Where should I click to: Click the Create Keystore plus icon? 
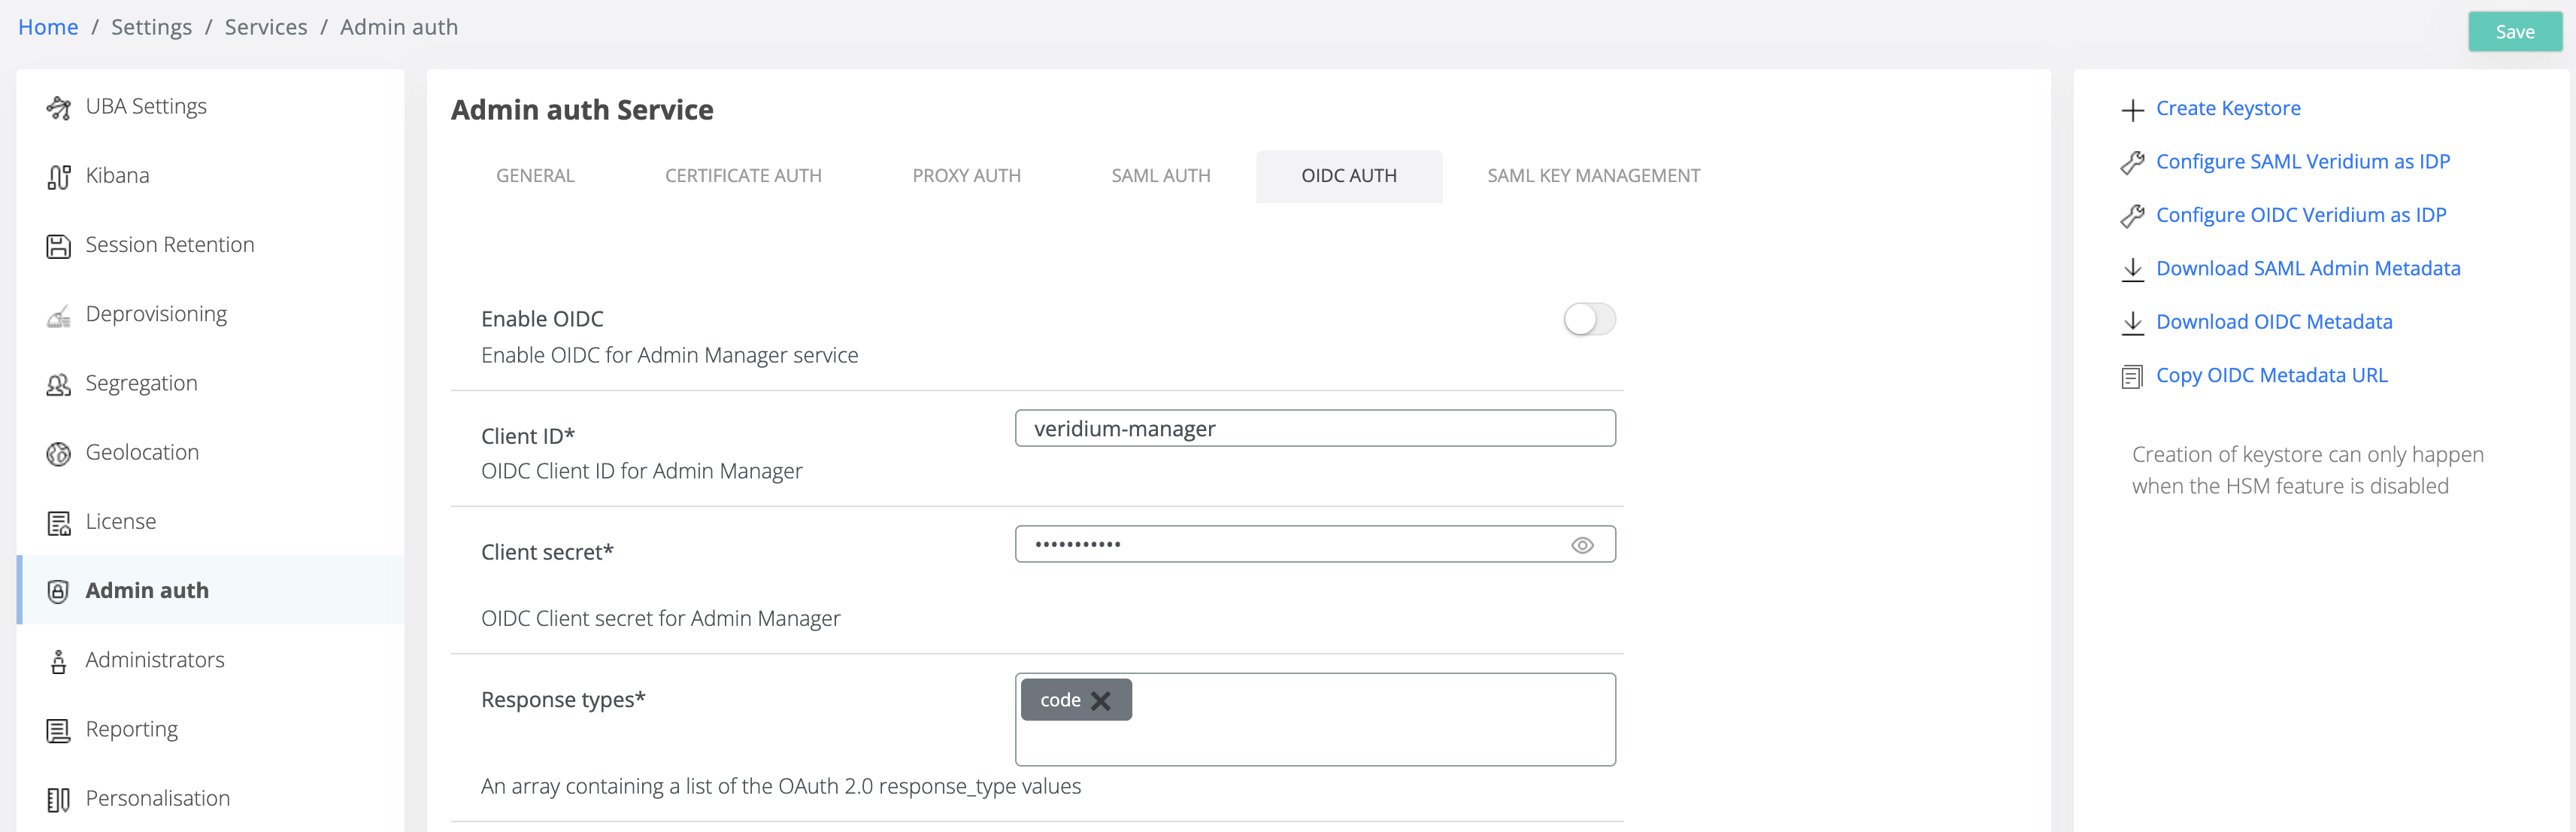2132,109
